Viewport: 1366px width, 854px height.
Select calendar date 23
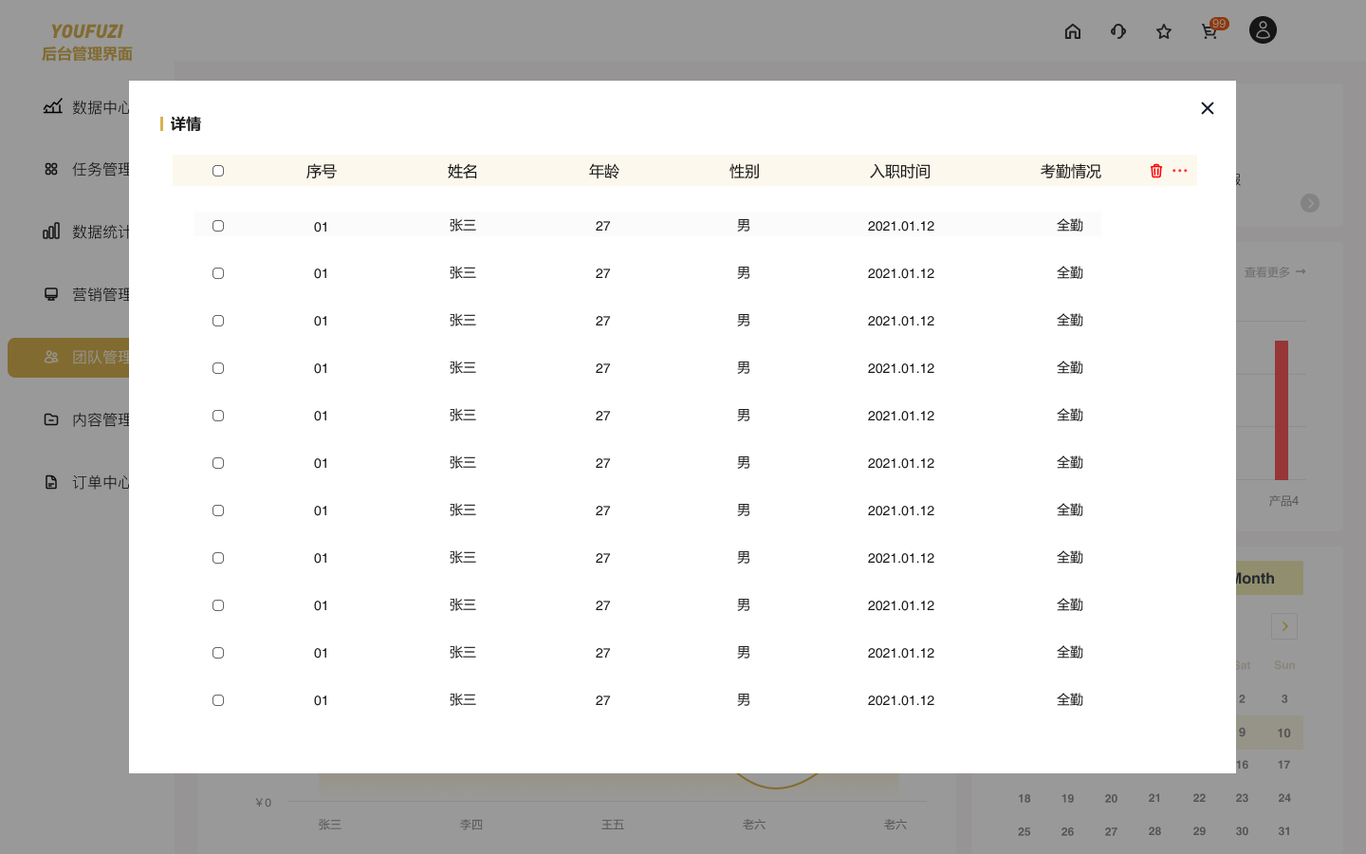point(1242,798)
